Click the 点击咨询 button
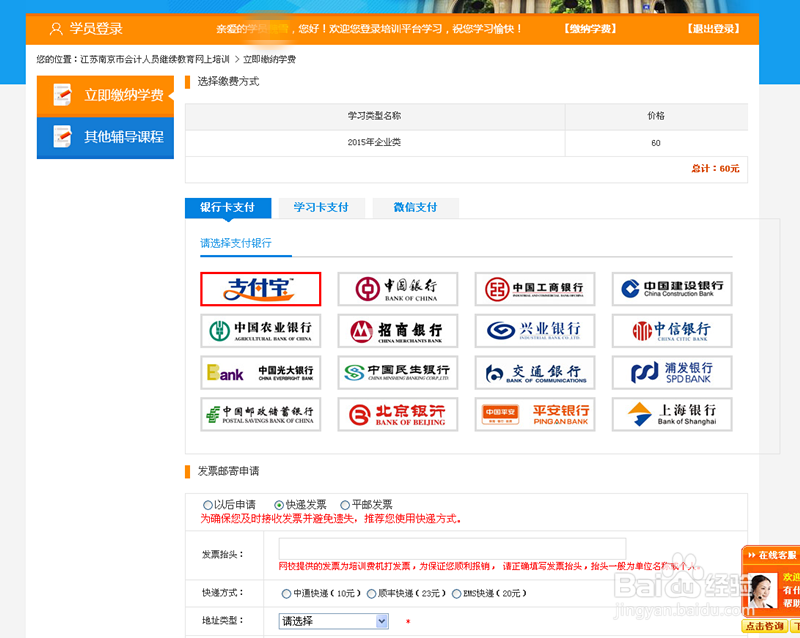Image resolution: width=800 pixels, height=638 pixels. (x=764, y=626)
